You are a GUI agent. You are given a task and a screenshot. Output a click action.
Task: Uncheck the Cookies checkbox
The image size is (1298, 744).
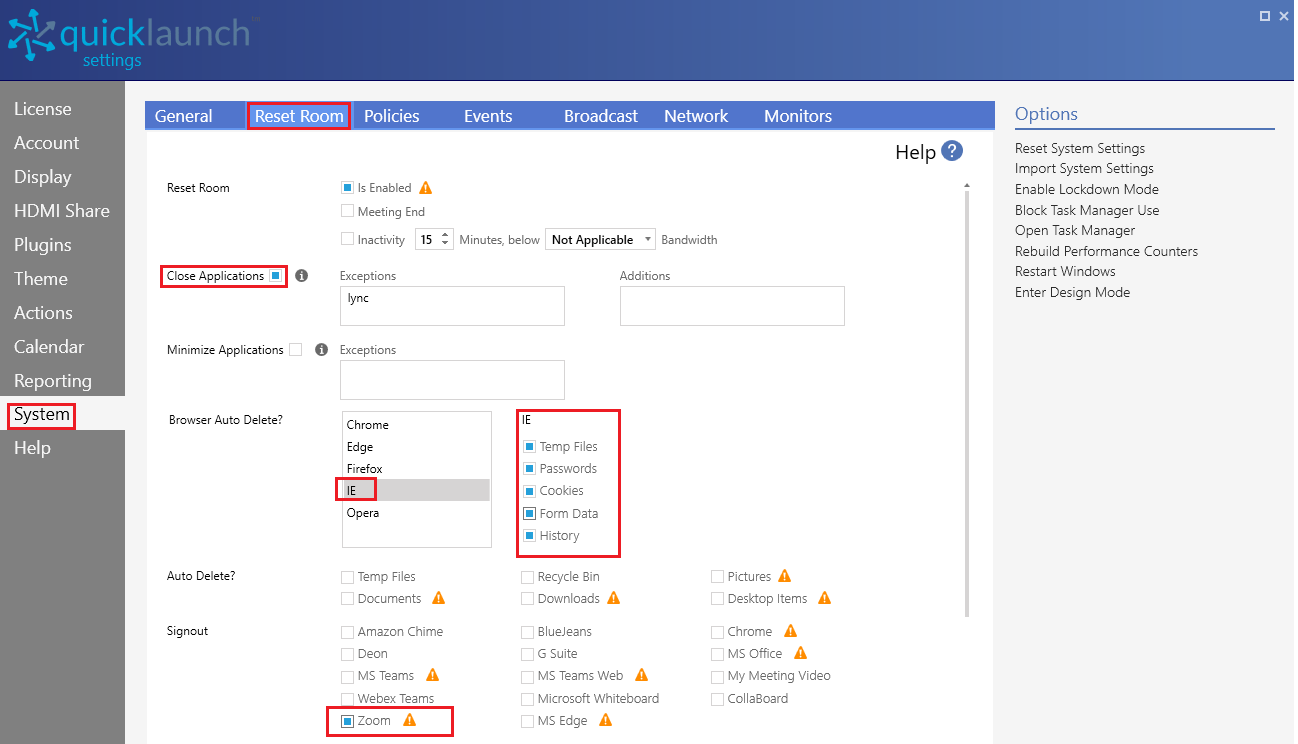point(530,491)
